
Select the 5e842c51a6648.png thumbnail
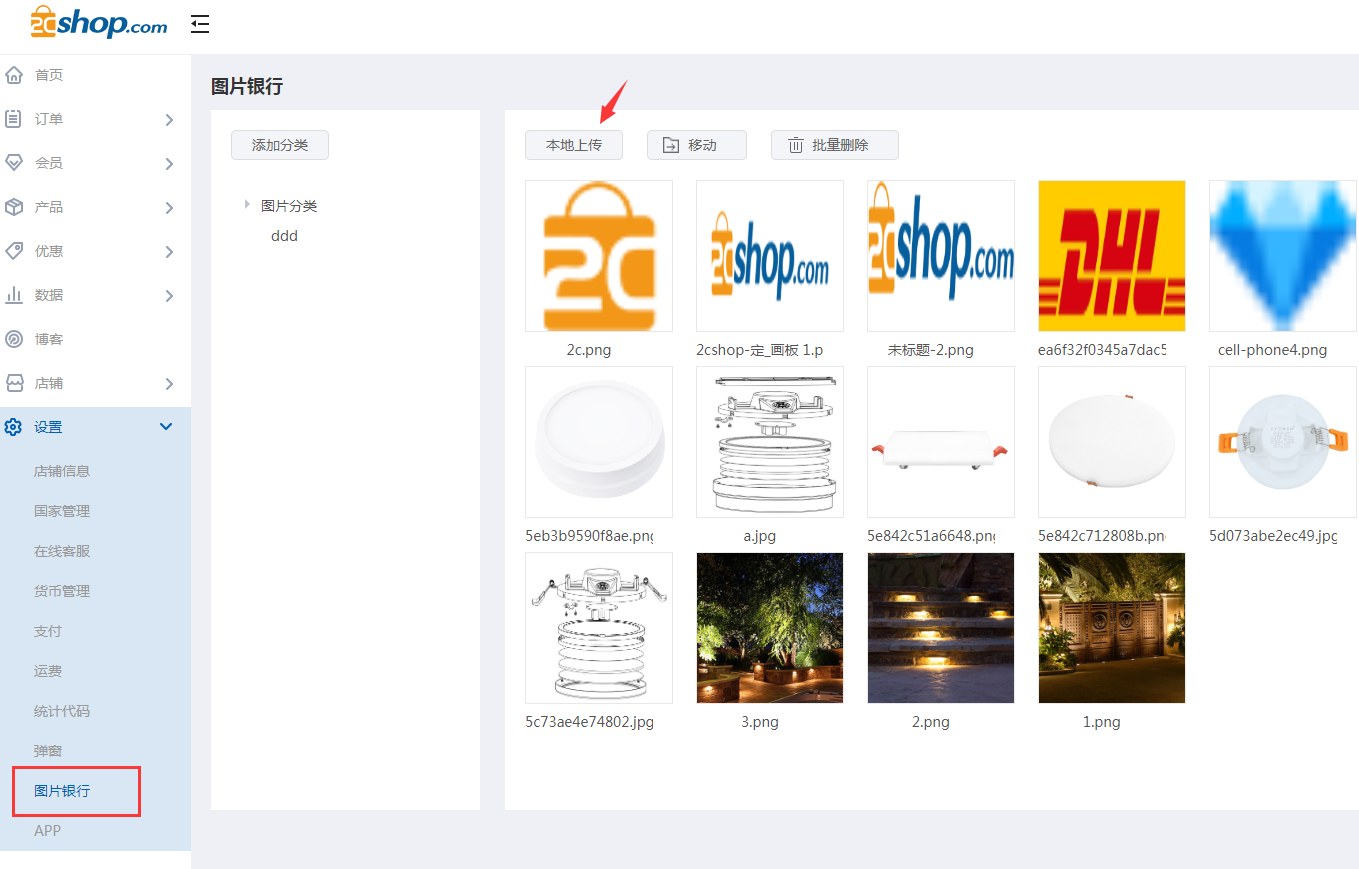pos(941,442)
